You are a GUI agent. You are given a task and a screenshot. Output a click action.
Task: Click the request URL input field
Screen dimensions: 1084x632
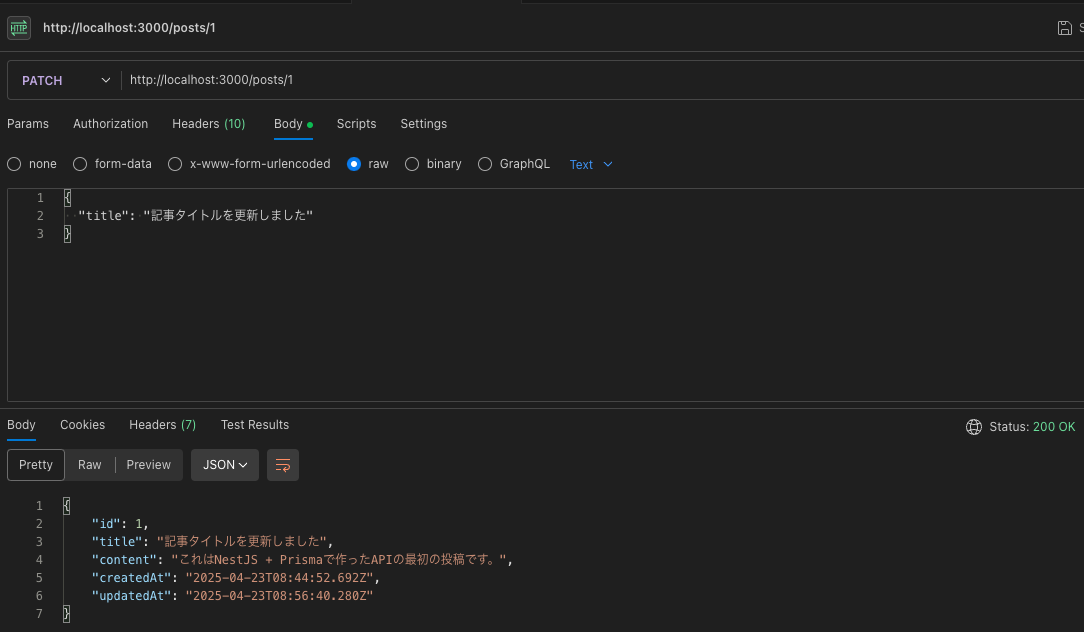[601, 80]
